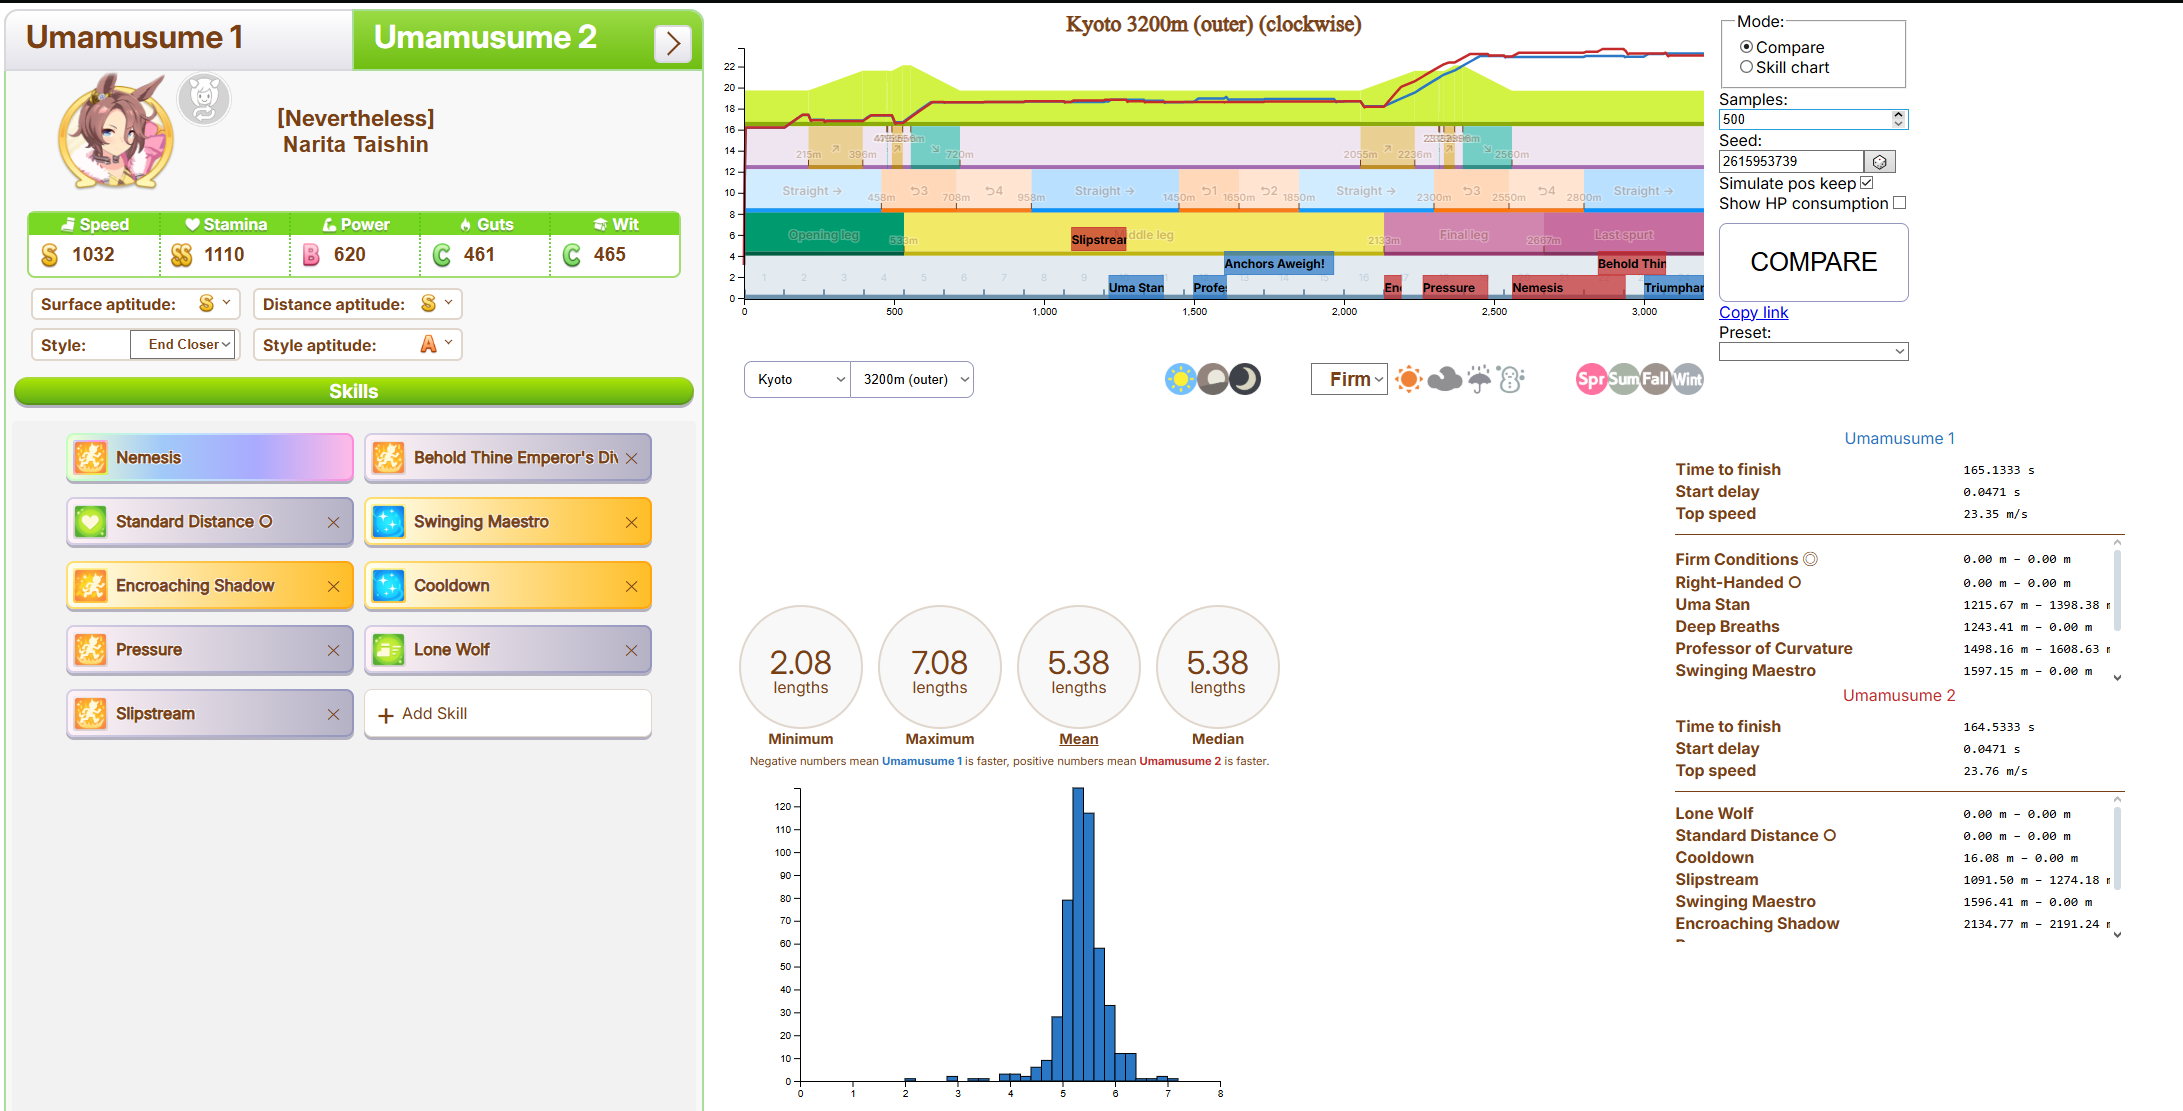Viewport: 2183px width, 1111px height.
Task: Click the Mean statistic label
Action: [x=1079, y=739]
